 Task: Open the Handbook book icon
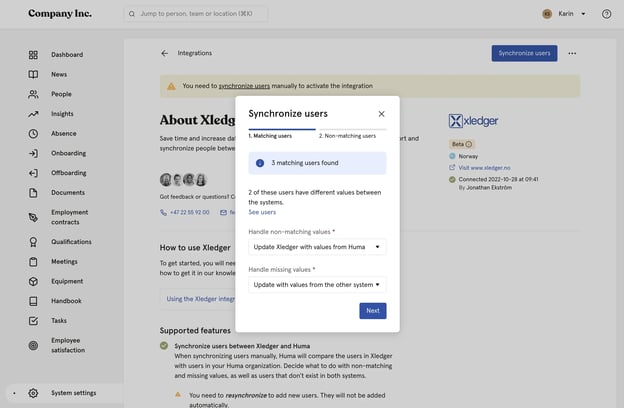tap(33, 301)
